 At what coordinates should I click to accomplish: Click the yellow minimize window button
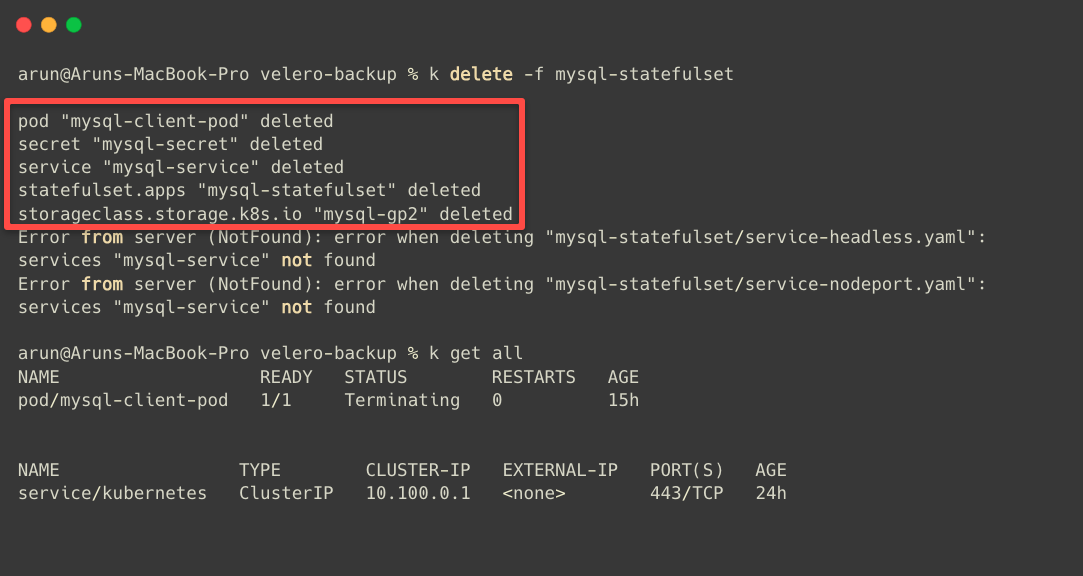[x=49, y=25]
